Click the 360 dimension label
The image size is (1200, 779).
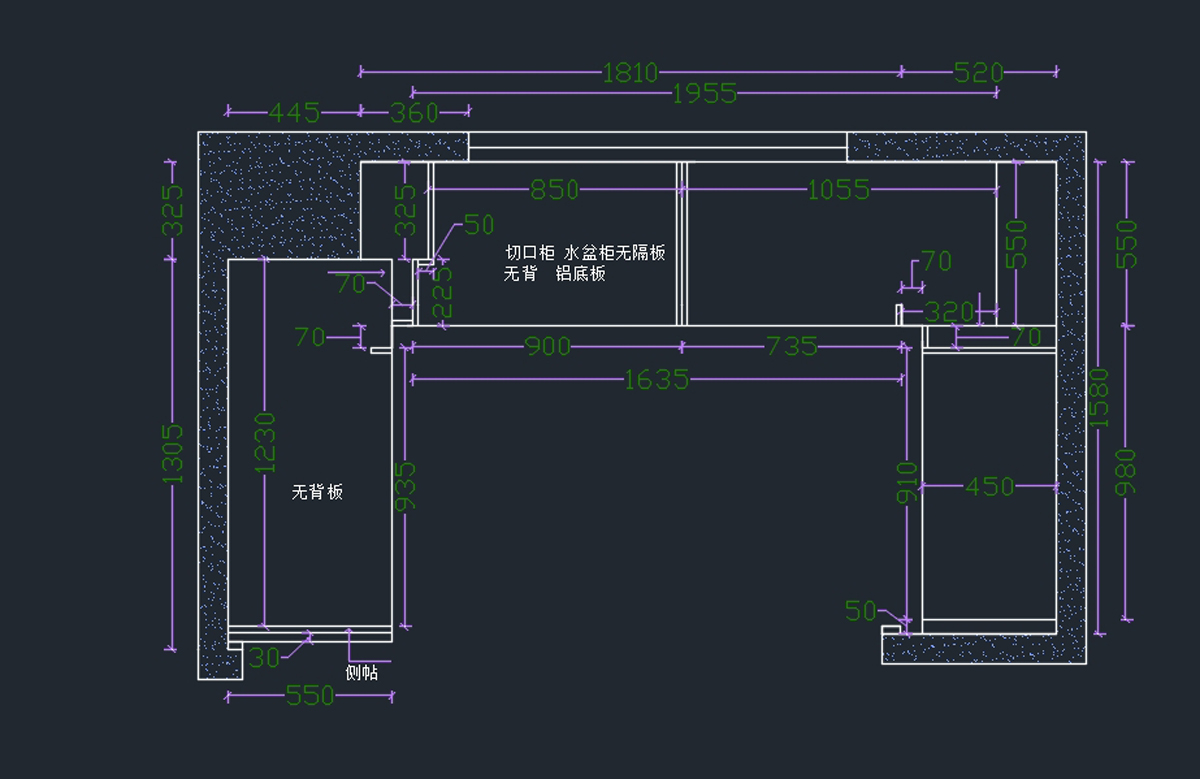pos(414,113)
